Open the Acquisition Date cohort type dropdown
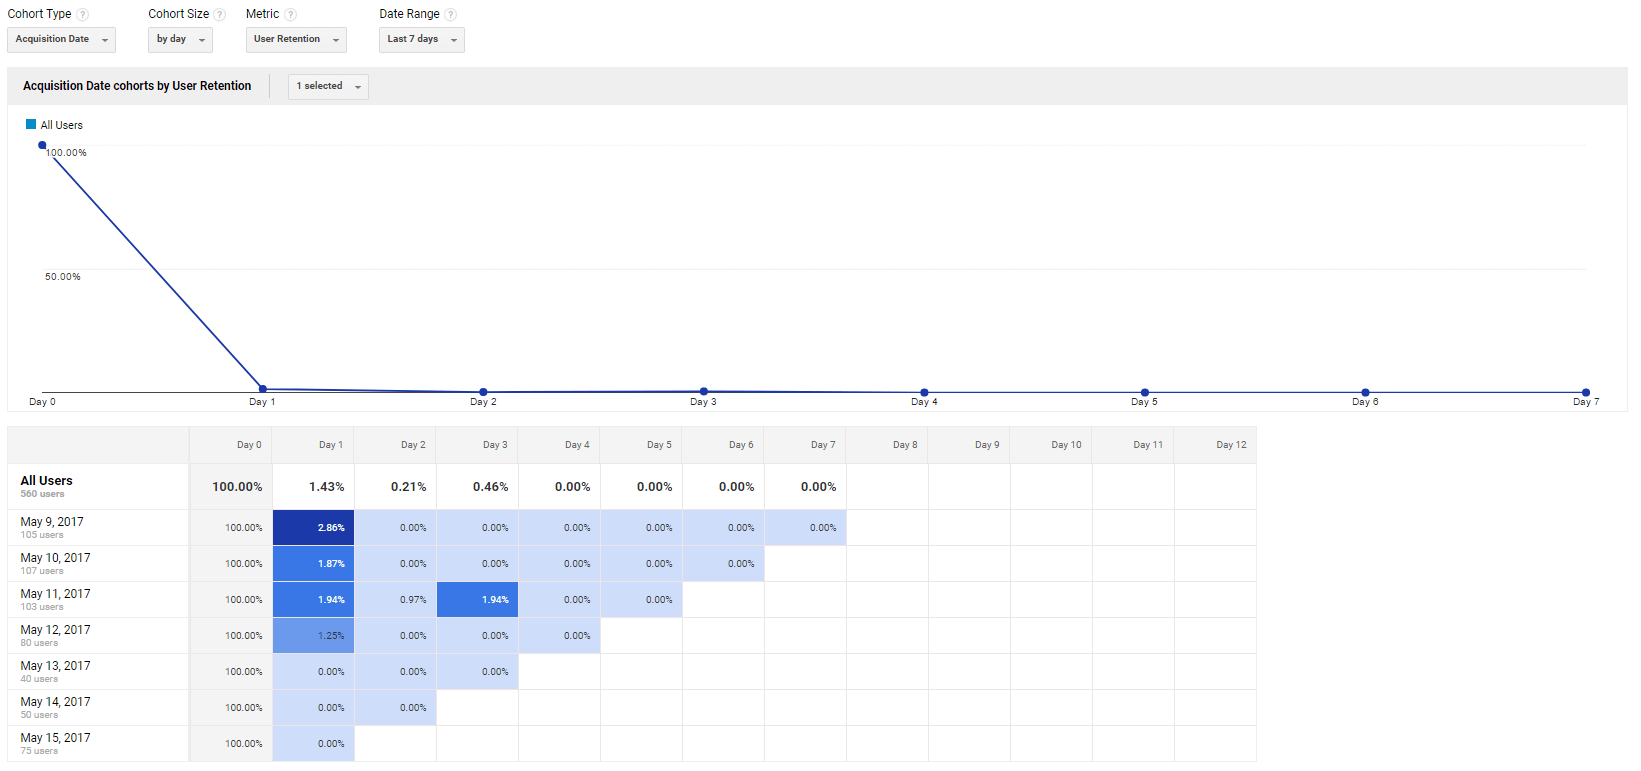The image size is (1641, 771). coord(61,40)
